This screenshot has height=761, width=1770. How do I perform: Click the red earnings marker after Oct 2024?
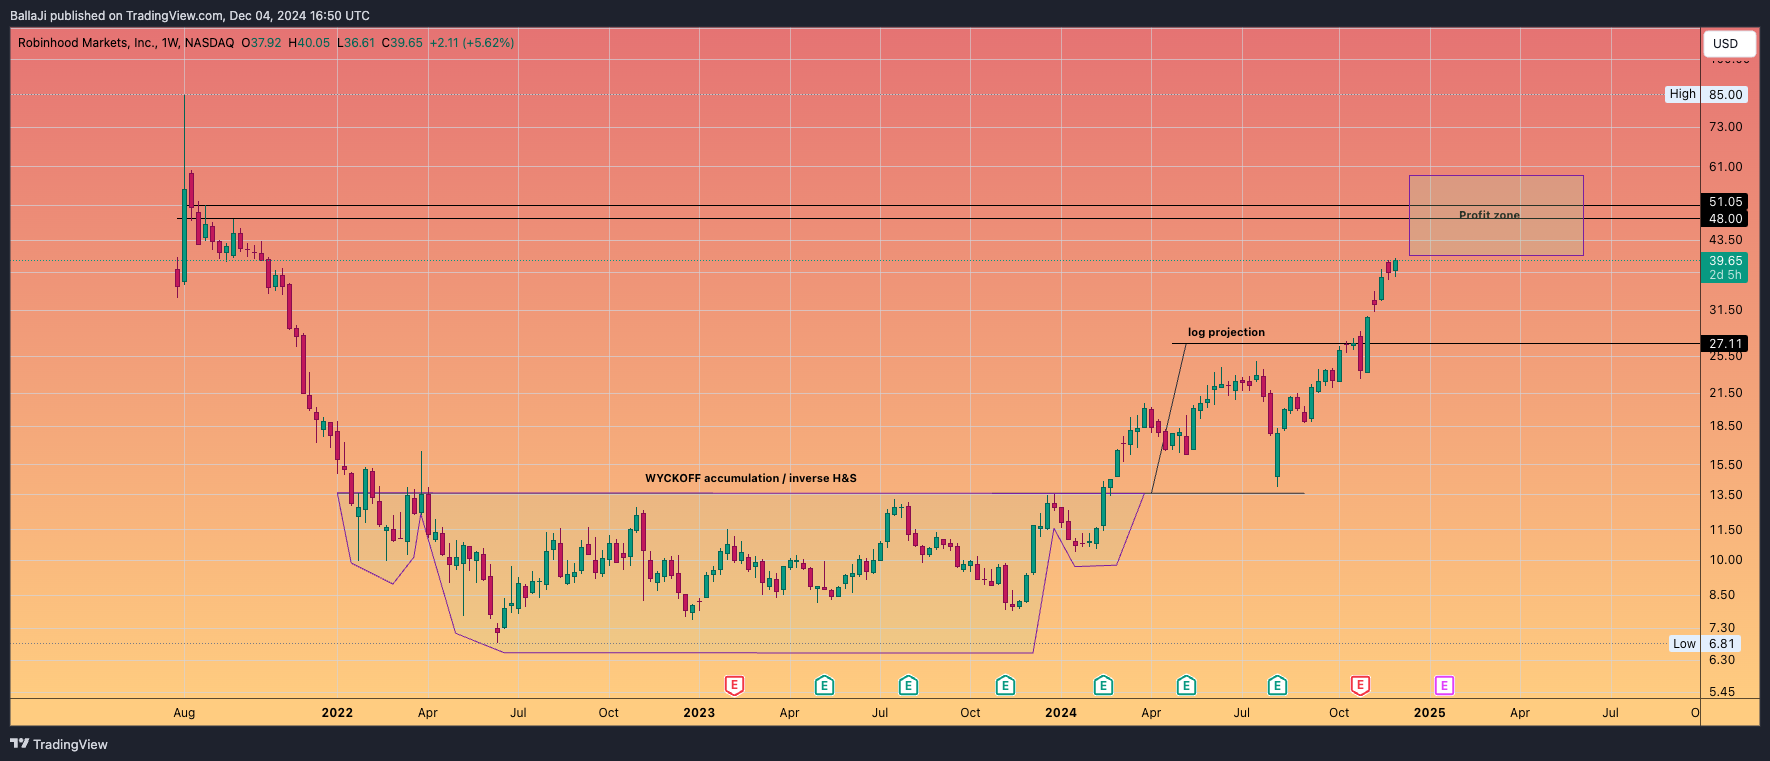(1360, 685)
